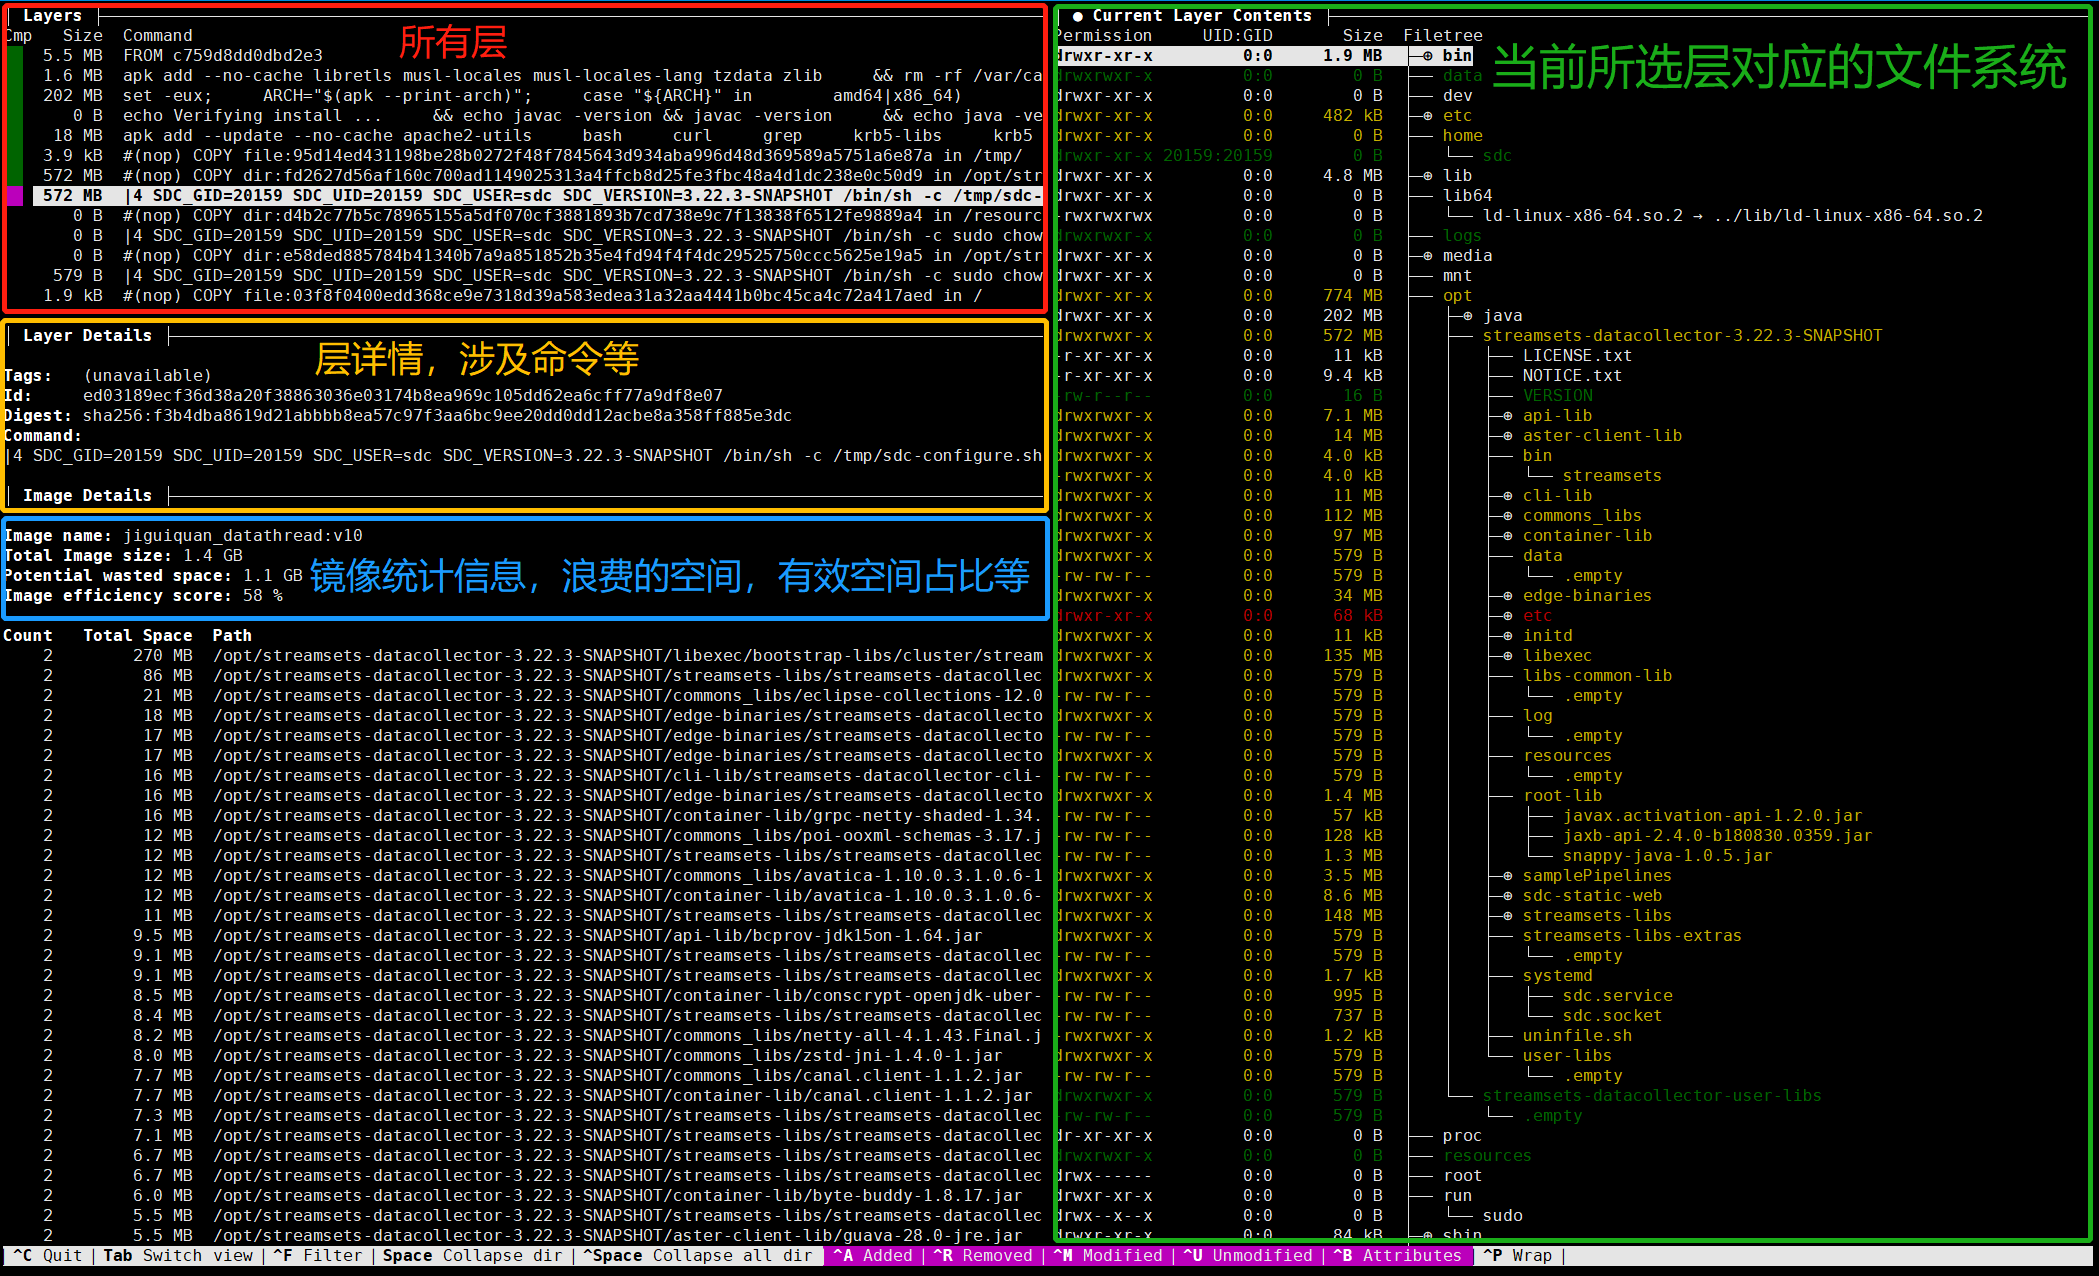Select the COPY file:95d14ed layer
Viewport: 2099px width, 1276px height.
tap(538, 156)
